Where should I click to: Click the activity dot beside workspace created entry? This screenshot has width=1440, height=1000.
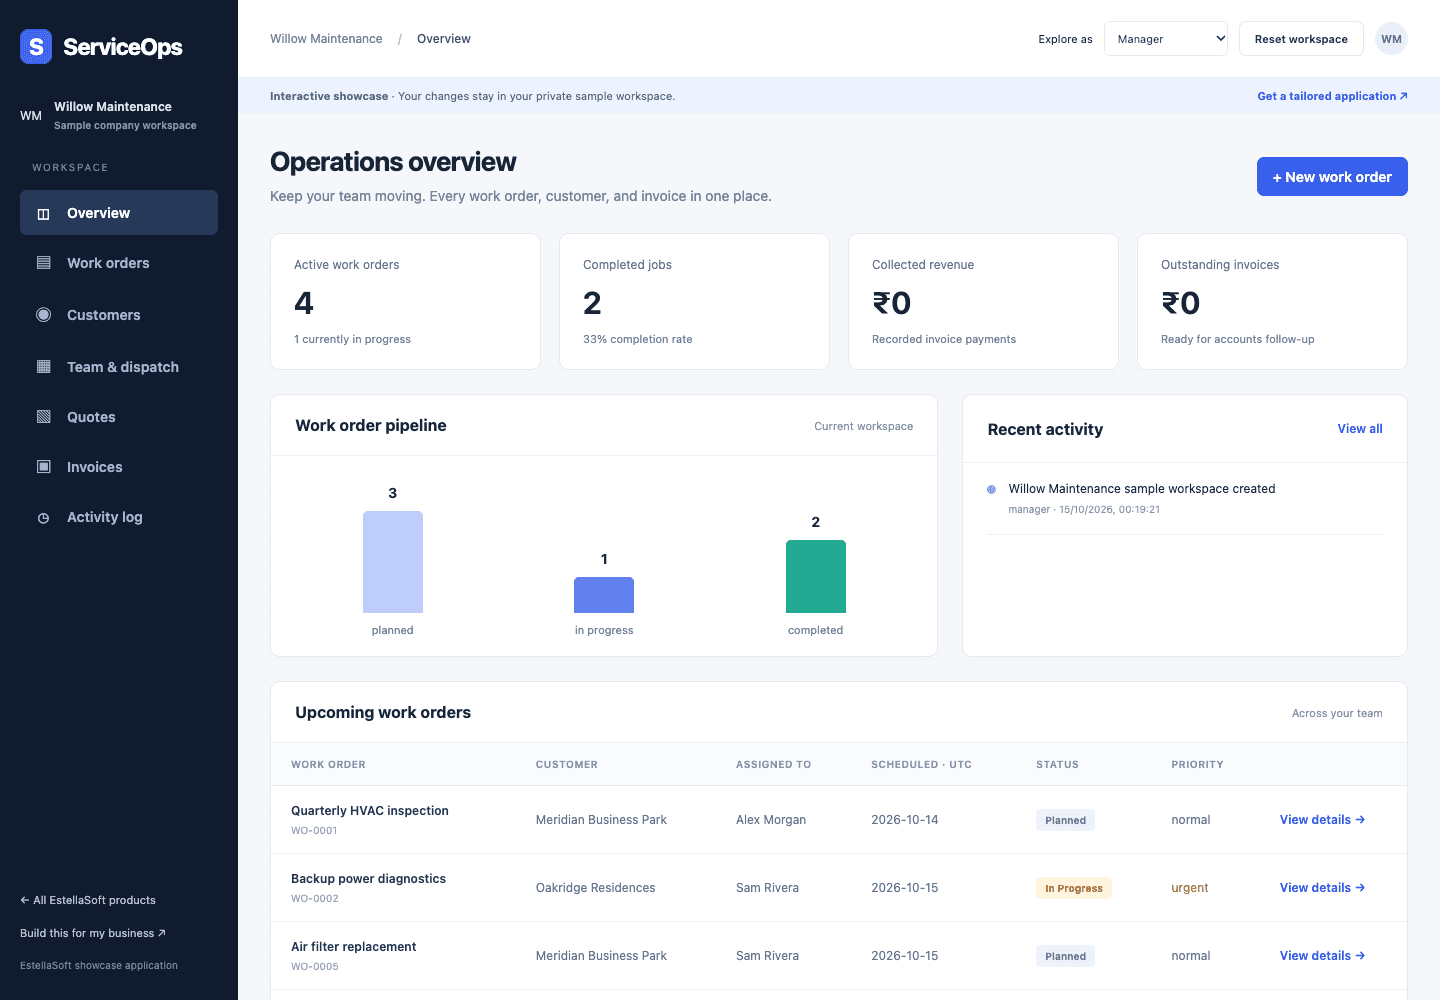(992, 490)
